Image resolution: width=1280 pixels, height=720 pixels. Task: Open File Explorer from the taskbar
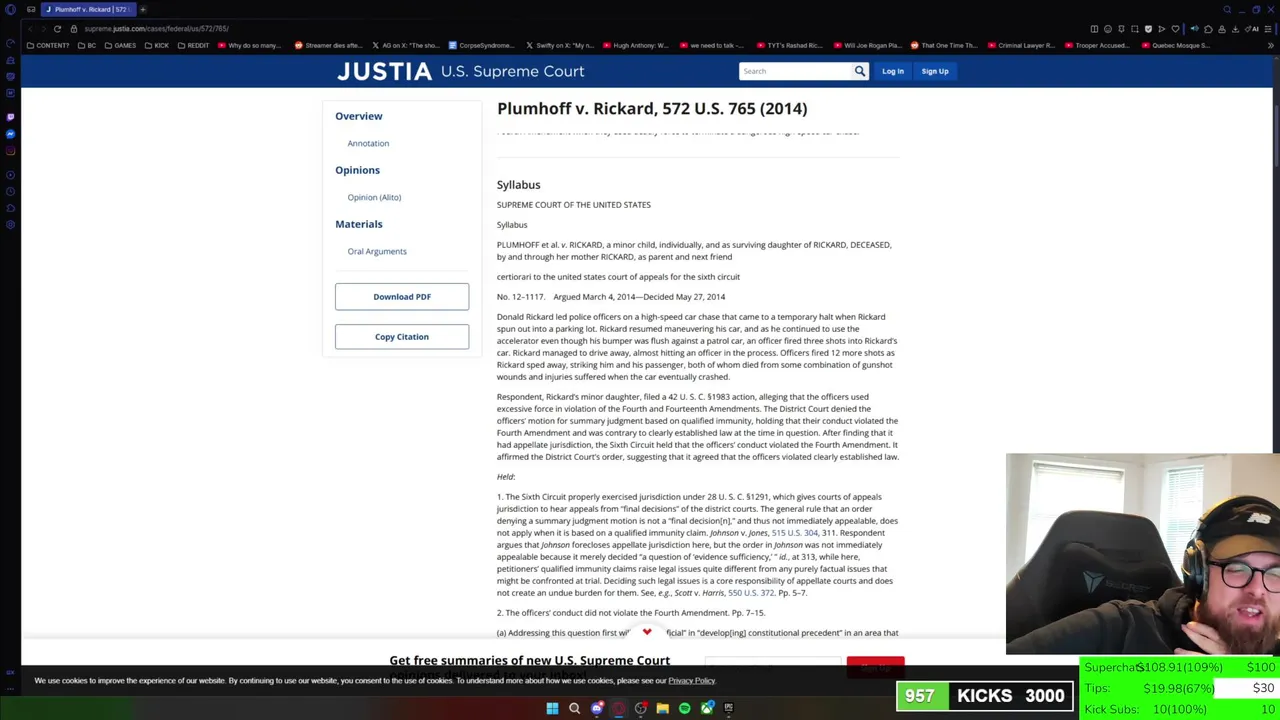(x=662, y=708)
